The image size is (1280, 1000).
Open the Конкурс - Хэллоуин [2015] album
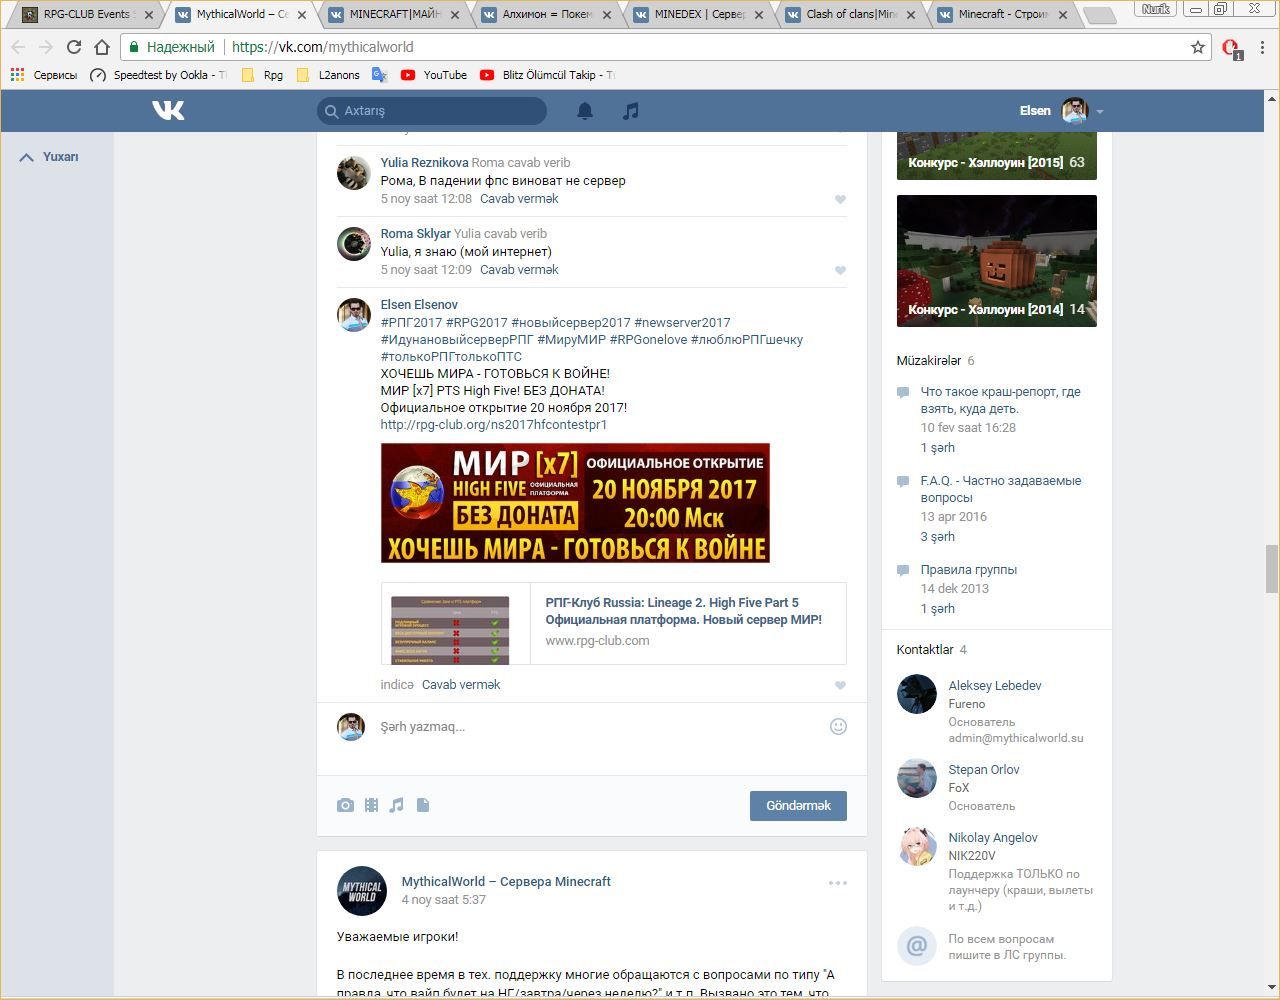point(997,156)
